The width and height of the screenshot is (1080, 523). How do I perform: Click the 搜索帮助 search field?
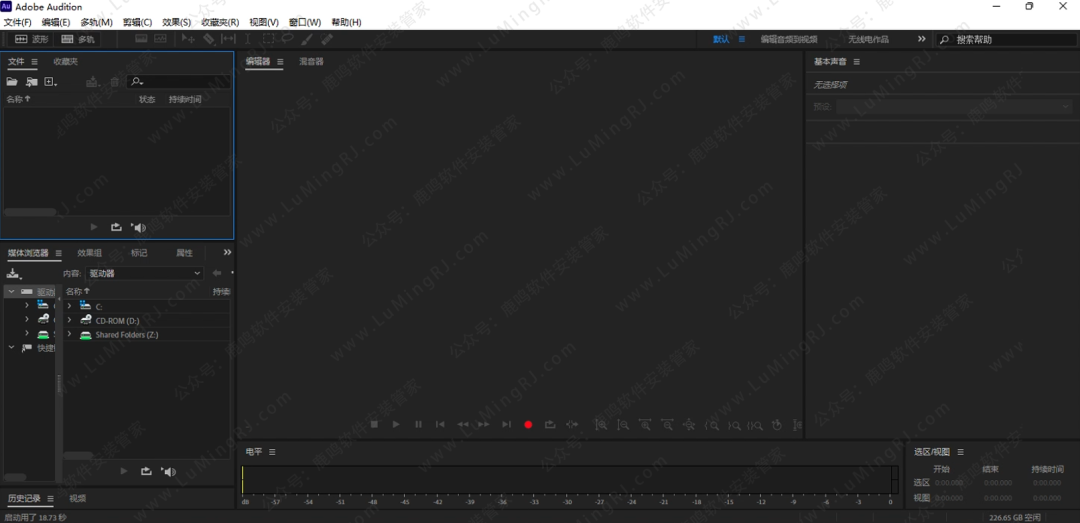1010,39
